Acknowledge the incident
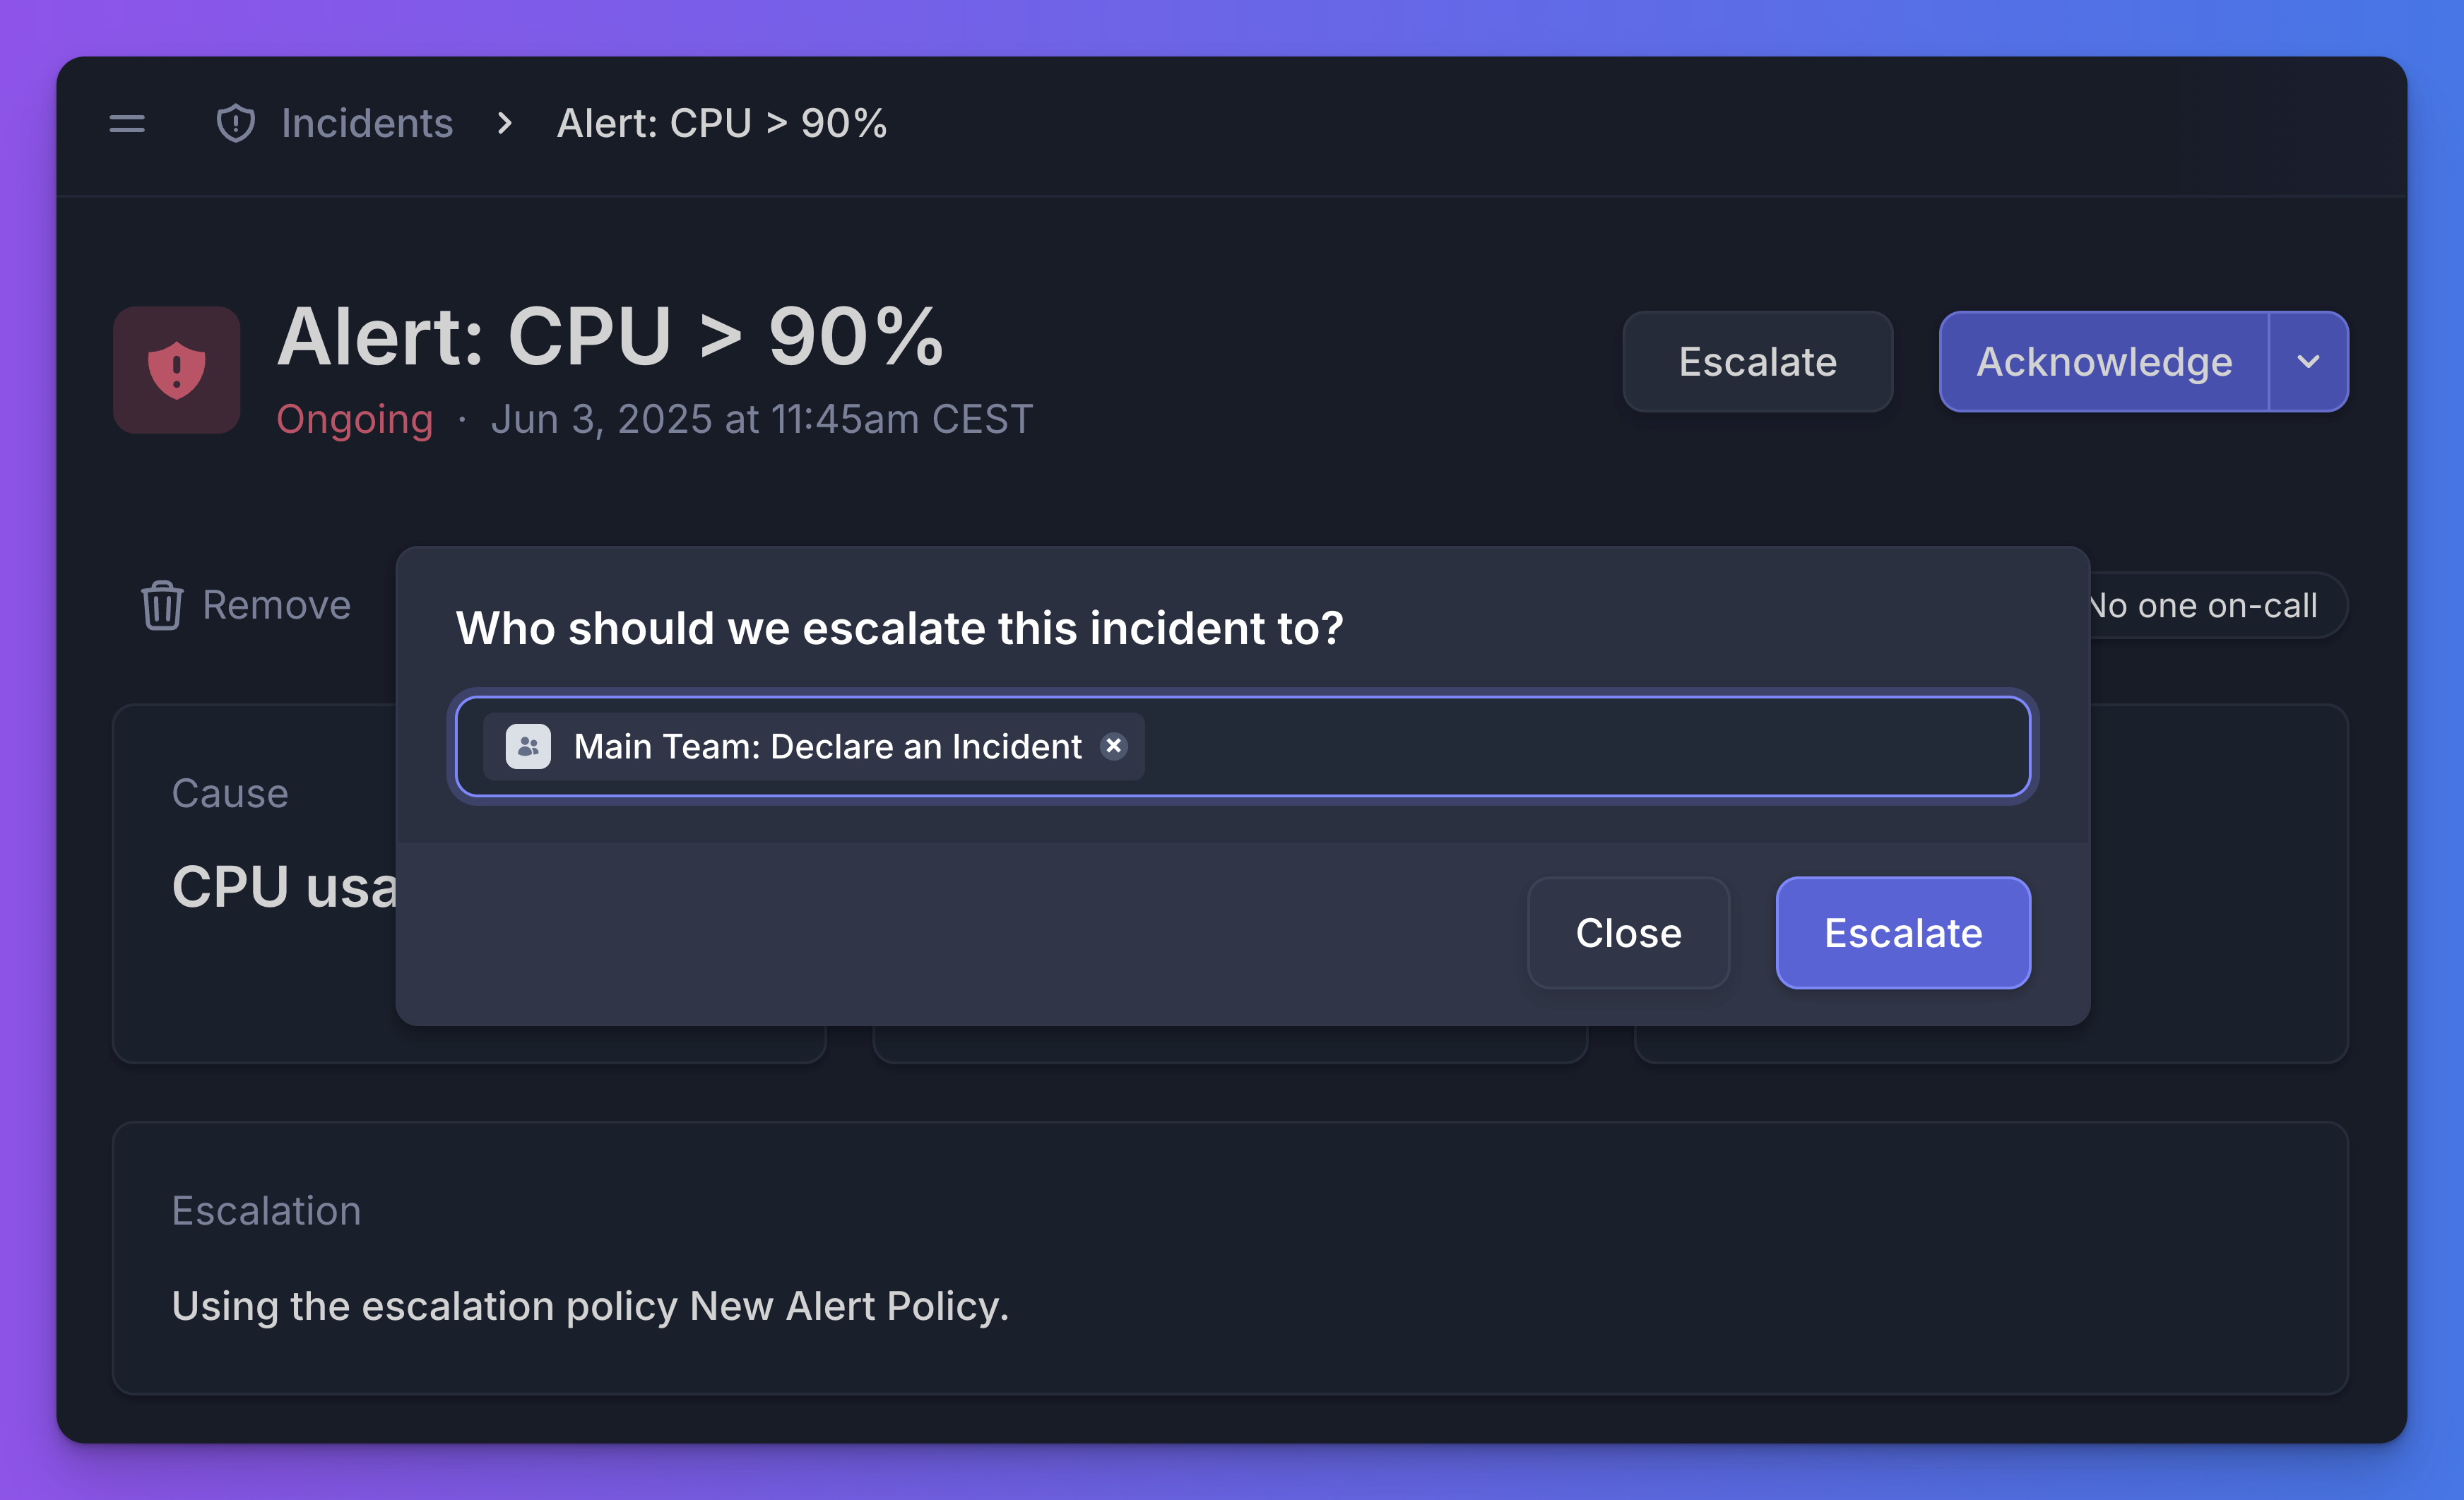 (x=2103, y=362)
